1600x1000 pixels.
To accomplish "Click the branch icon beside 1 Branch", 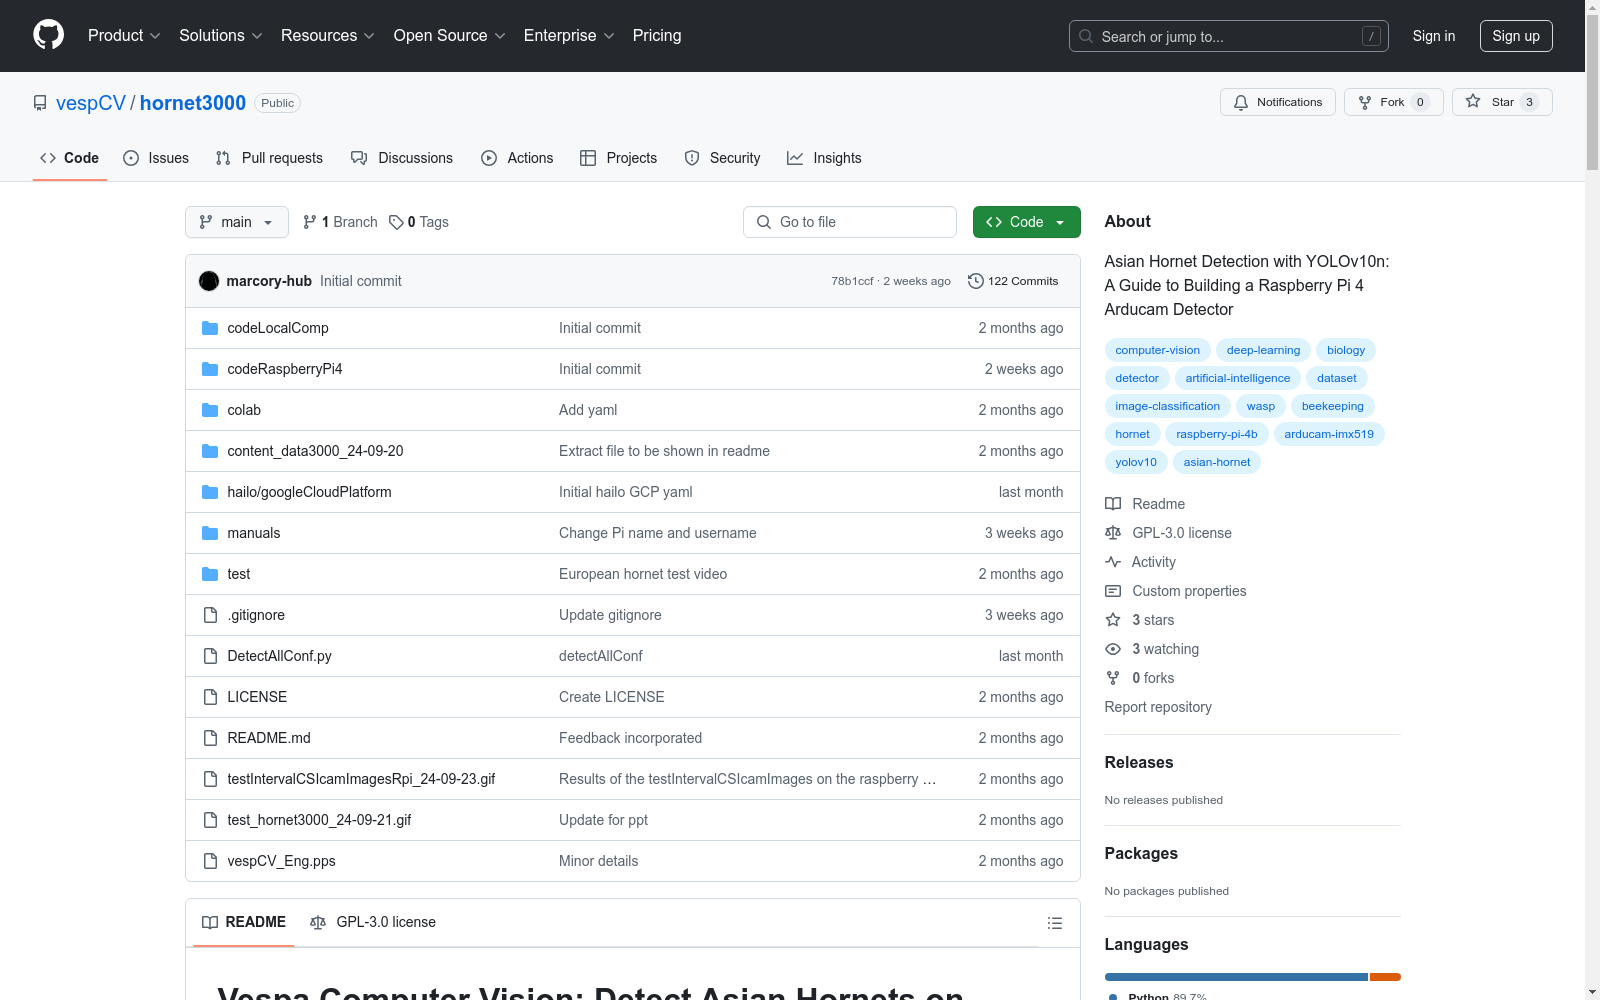I will click(x=310, y=222).
